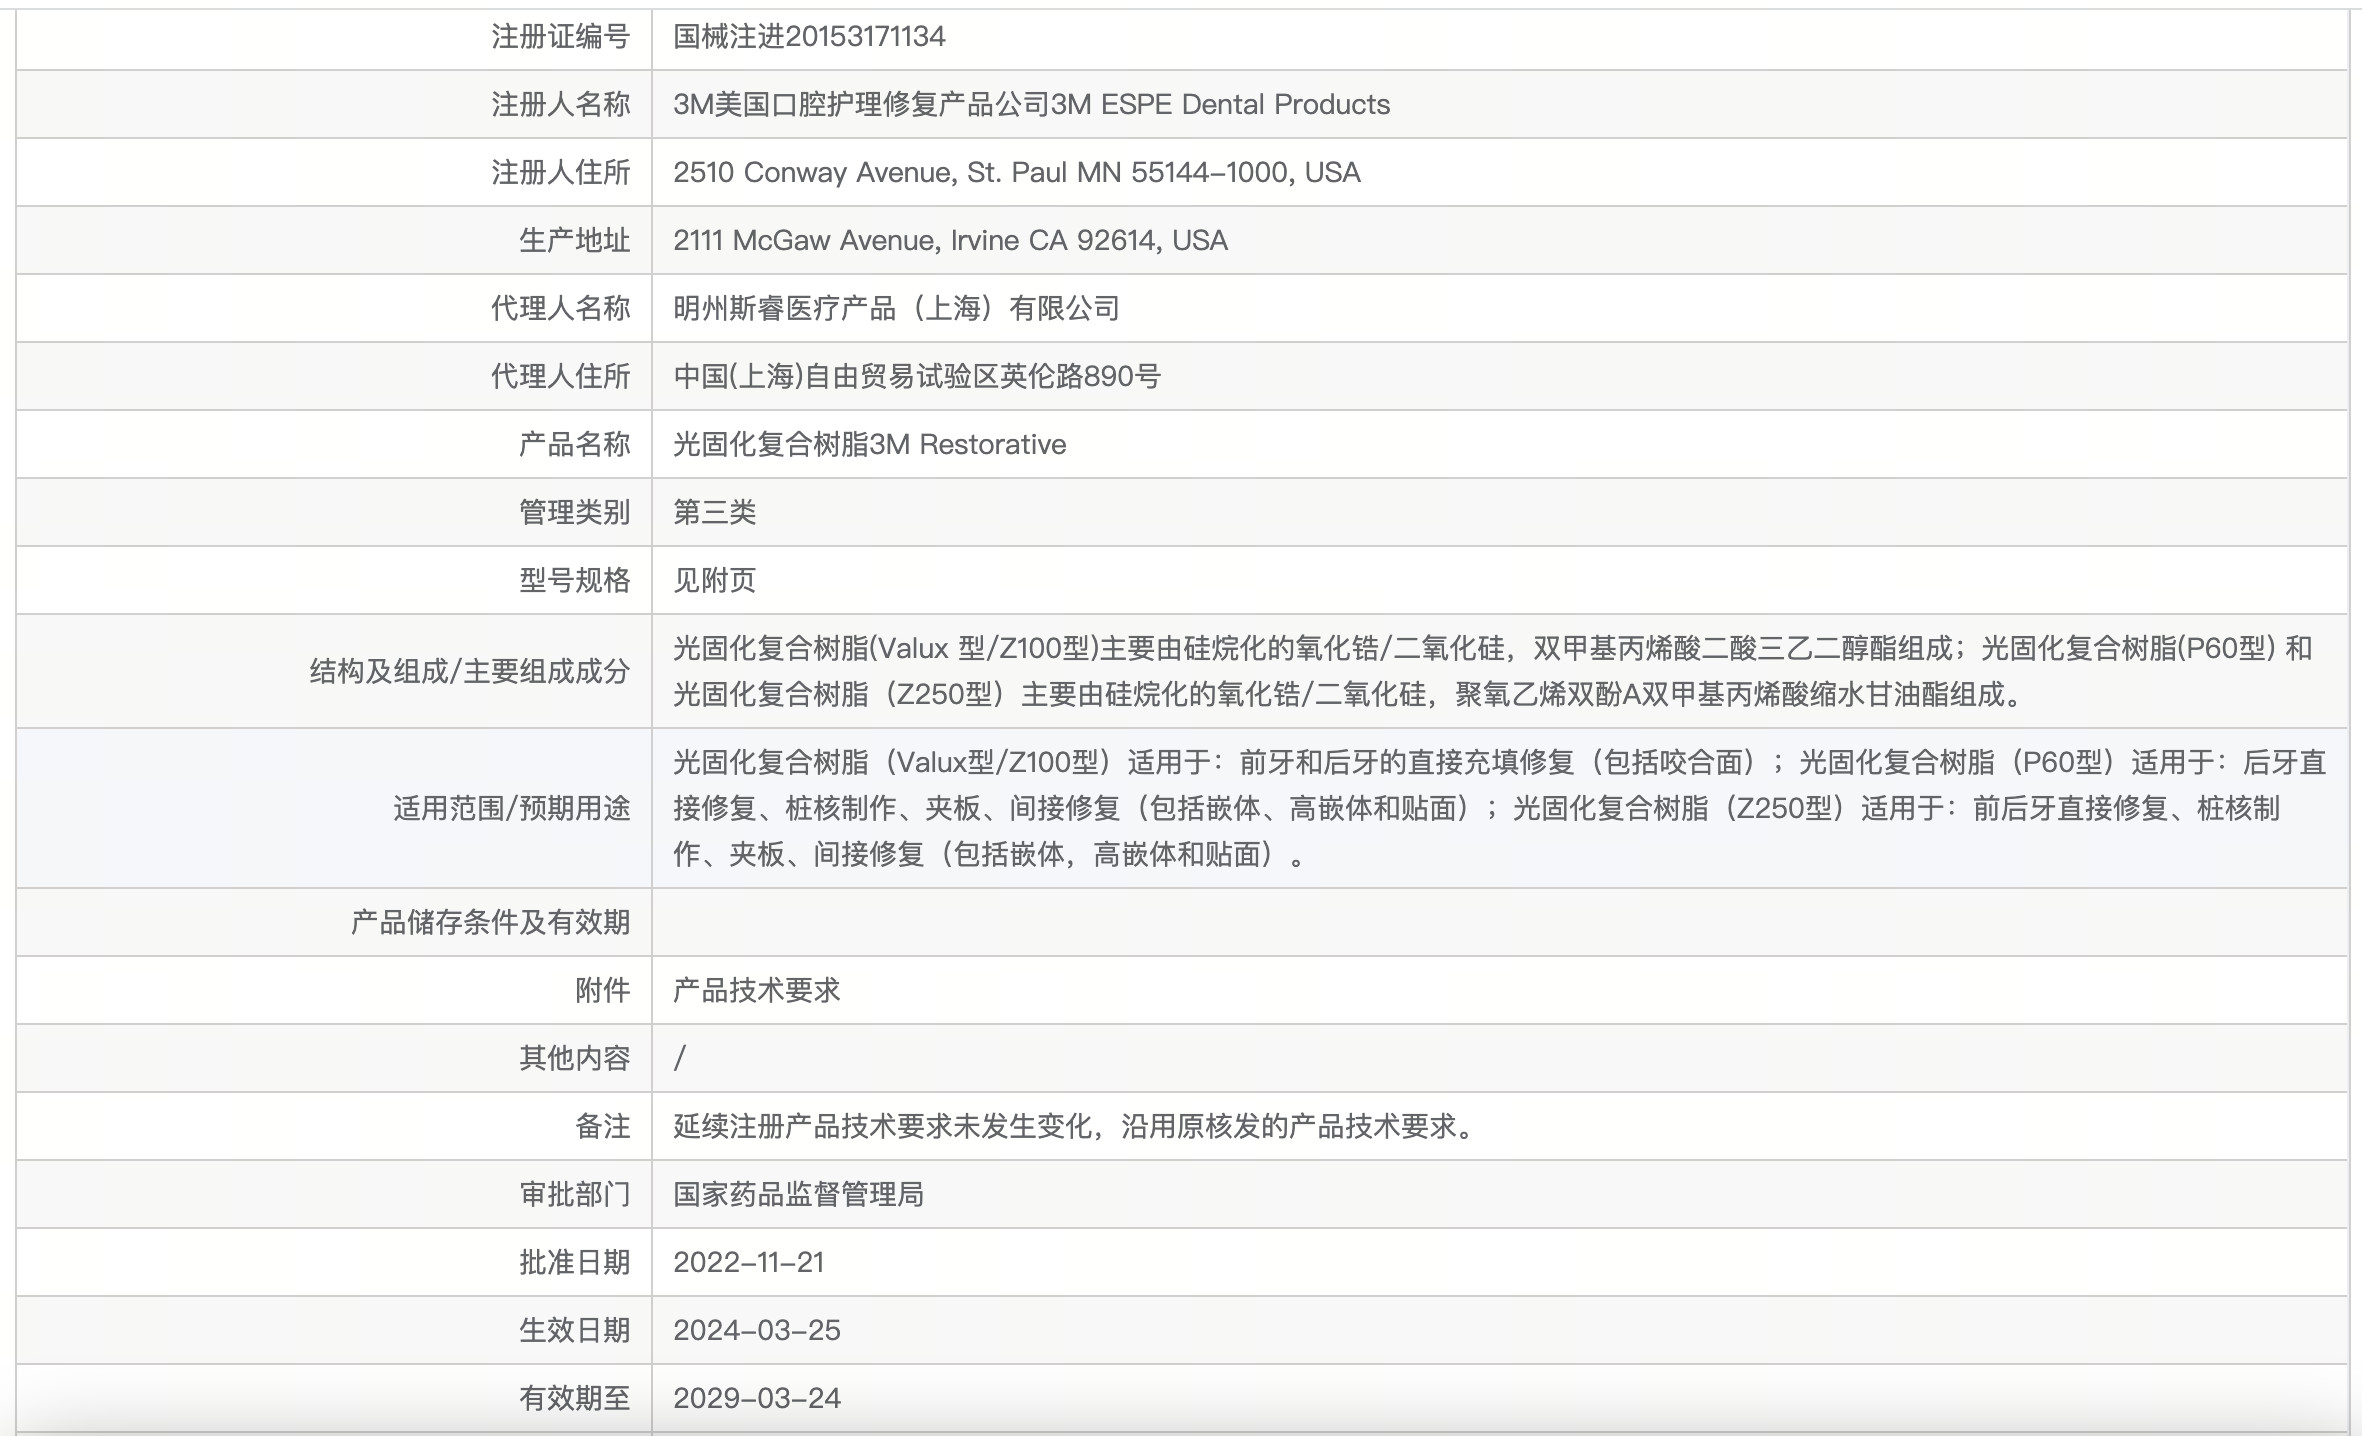Screen dimensions: 2362x1436
Task: Click the 代理人住所 label
Action: (561, 377)
